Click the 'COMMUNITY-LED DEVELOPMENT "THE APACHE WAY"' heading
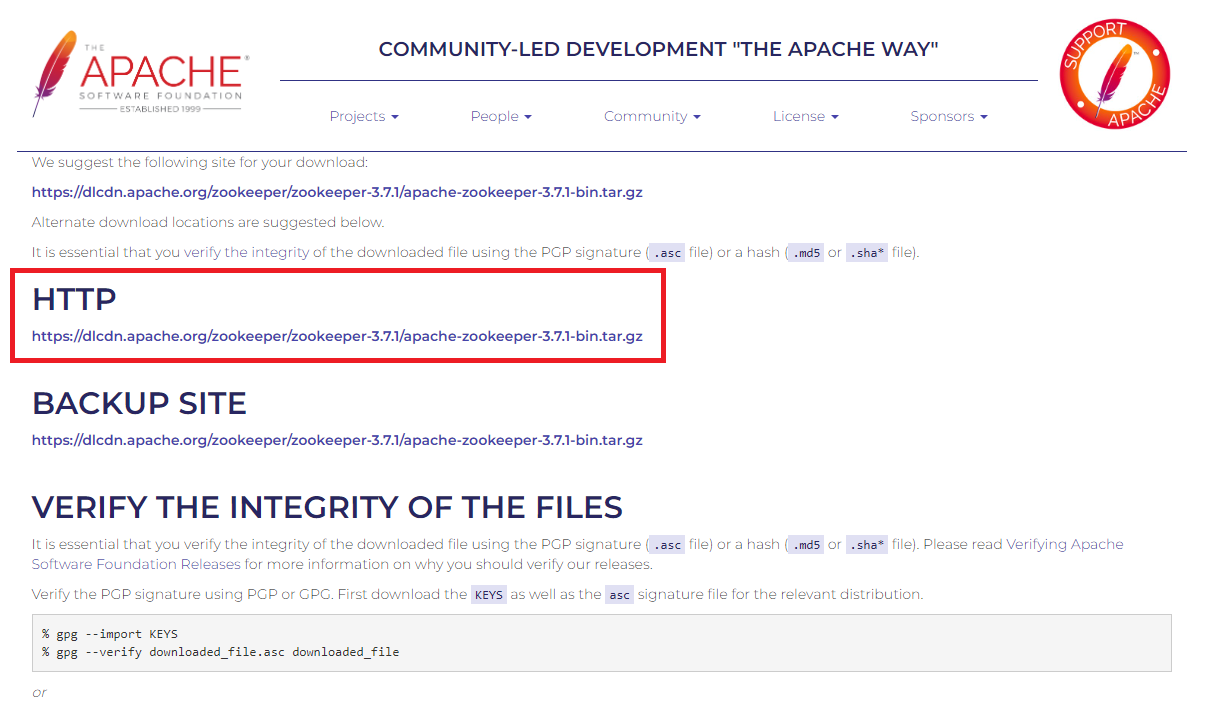Image resolution: width=1212 pixels, height=708 pixels. [x=659, y=49]
